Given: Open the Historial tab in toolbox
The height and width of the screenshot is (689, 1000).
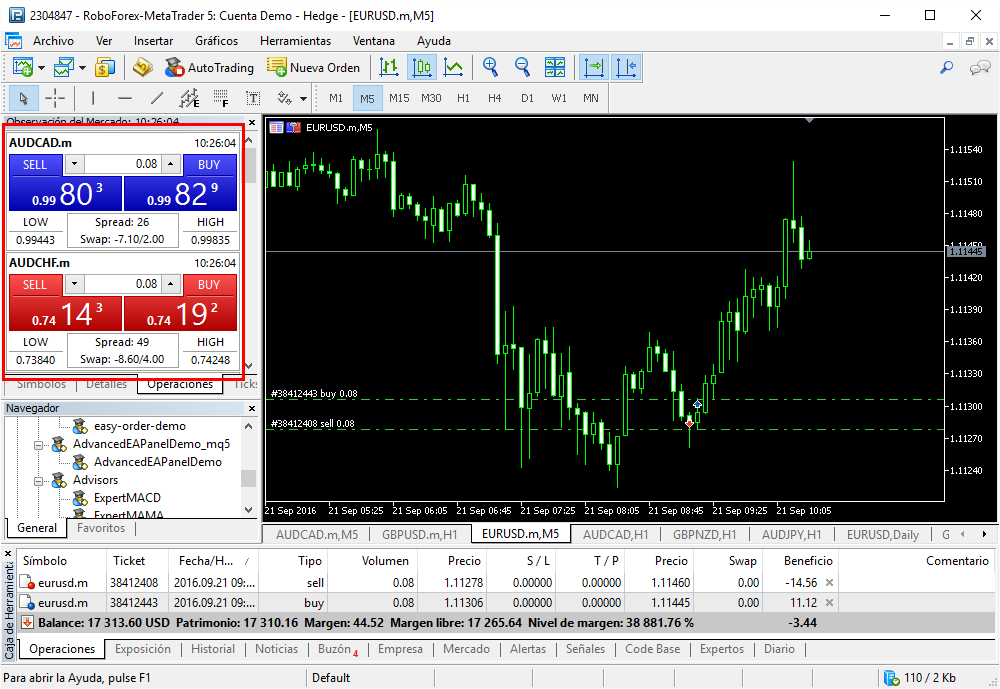Looking at the screenshot, I should [213, 649].
